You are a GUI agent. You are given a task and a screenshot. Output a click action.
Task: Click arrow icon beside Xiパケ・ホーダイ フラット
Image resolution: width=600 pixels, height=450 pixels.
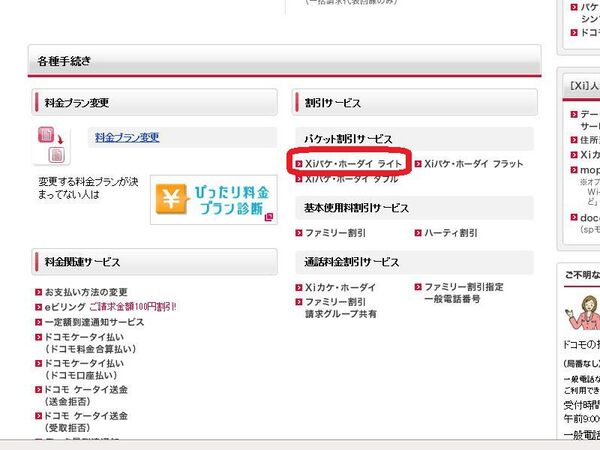click(x=418, y=164)
